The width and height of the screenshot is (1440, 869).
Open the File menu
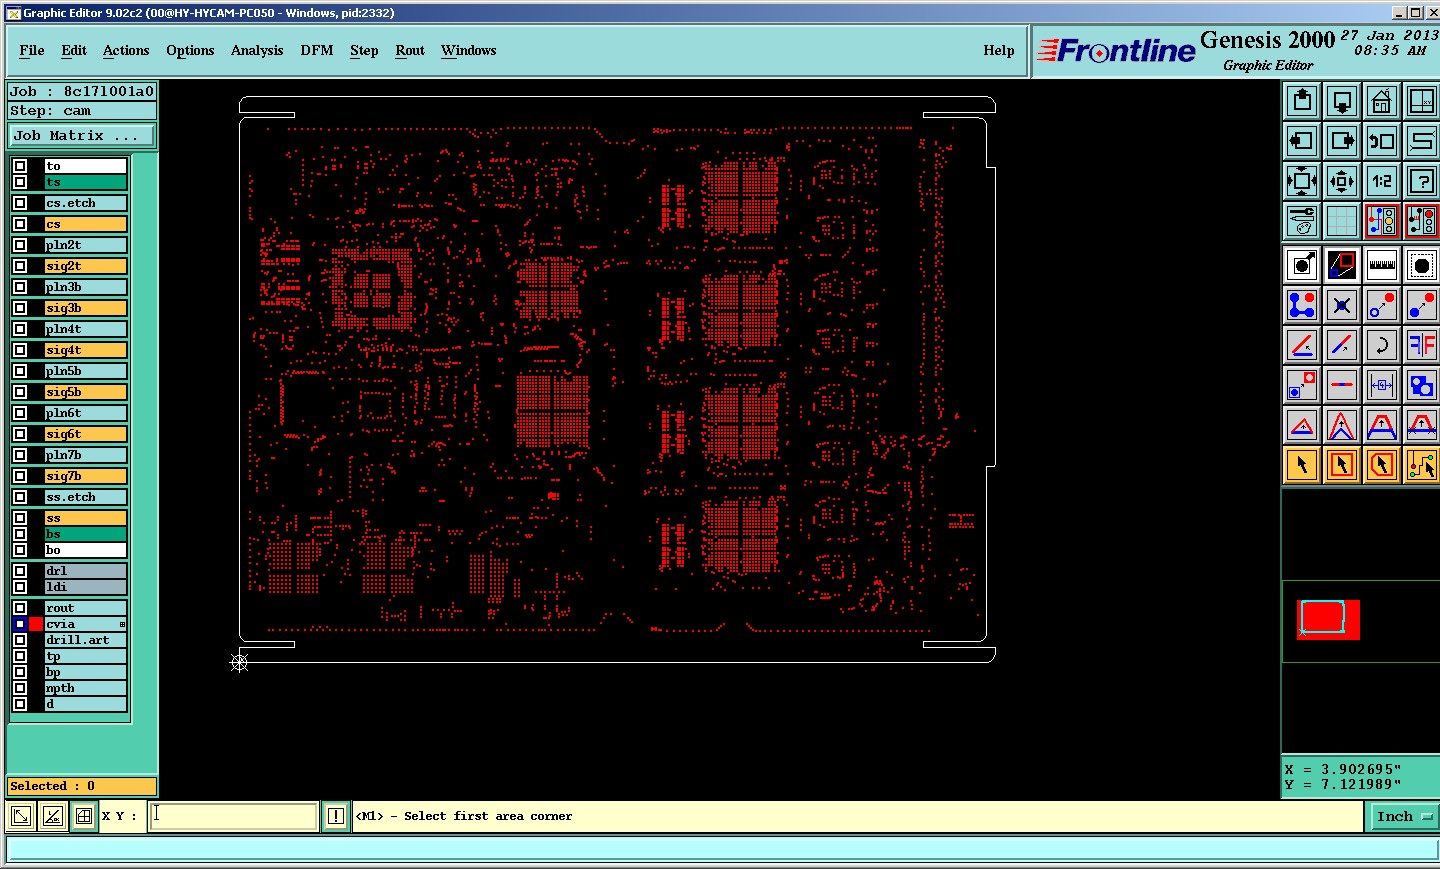point(32,50)
